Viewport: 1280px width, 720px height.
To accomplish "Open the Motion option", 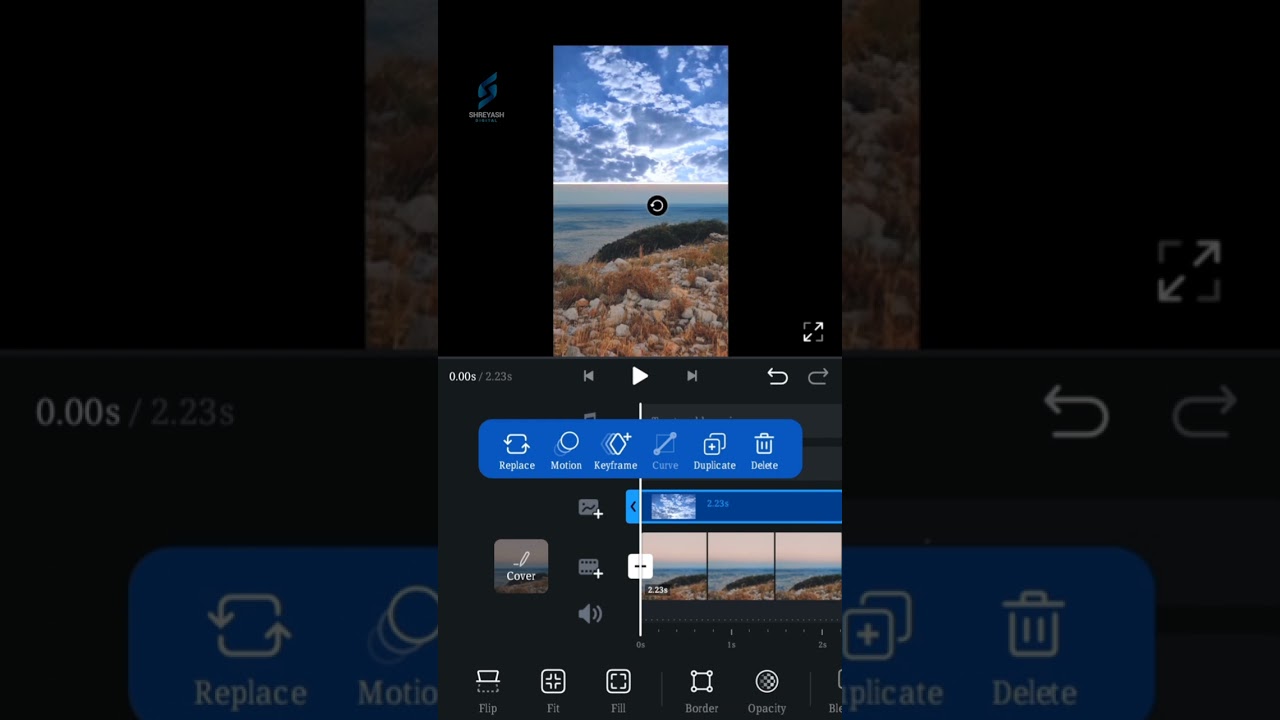I will (566, 452).
